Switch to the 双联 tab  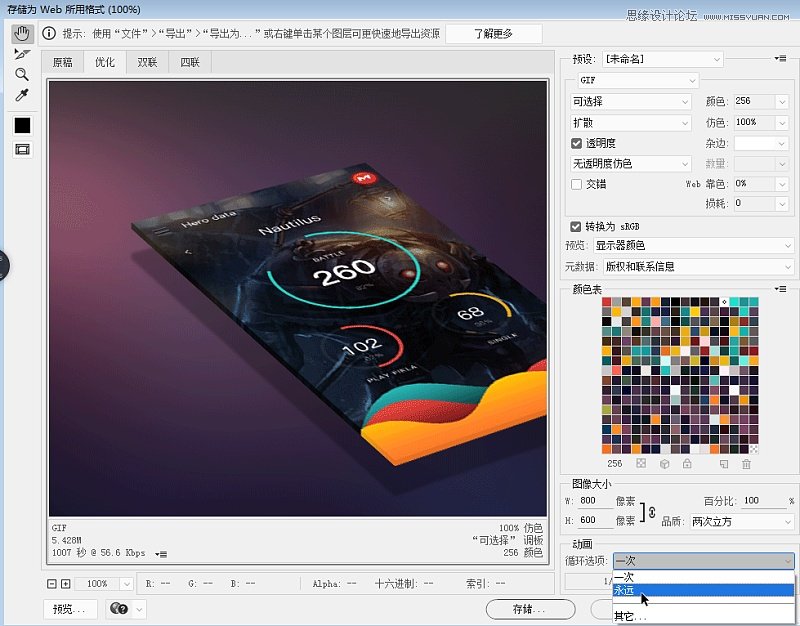point(147,62)
